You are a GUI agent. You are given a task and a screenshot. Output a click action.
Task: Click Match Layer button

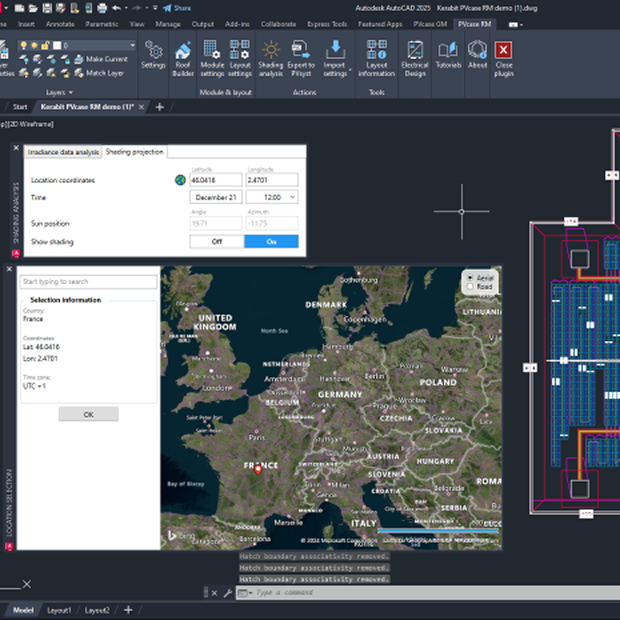99,73
